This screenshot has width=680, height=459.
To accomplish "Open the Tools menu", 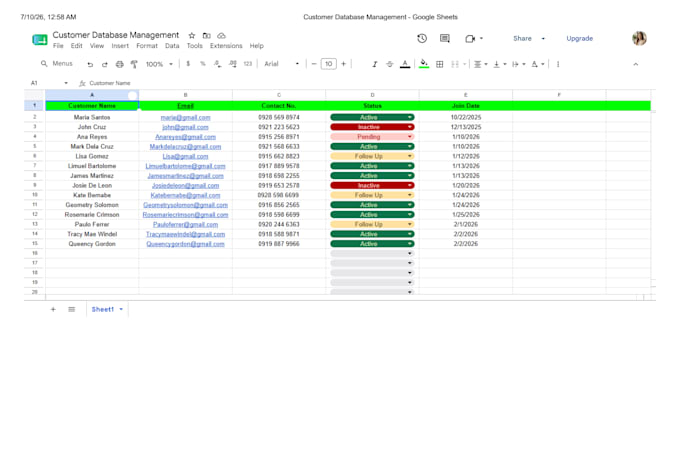I will [195, 46].
